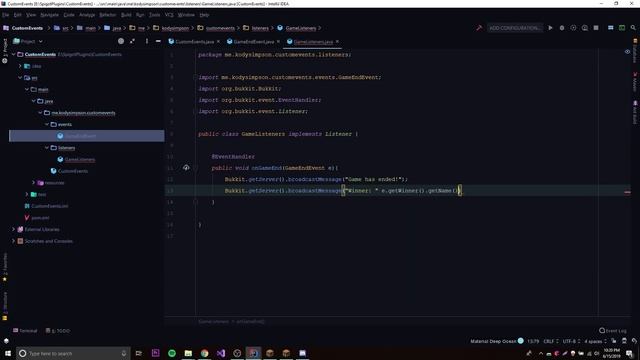
Task: Open Windows Start button
Action: pyautogui.click(x=8, y=353)
